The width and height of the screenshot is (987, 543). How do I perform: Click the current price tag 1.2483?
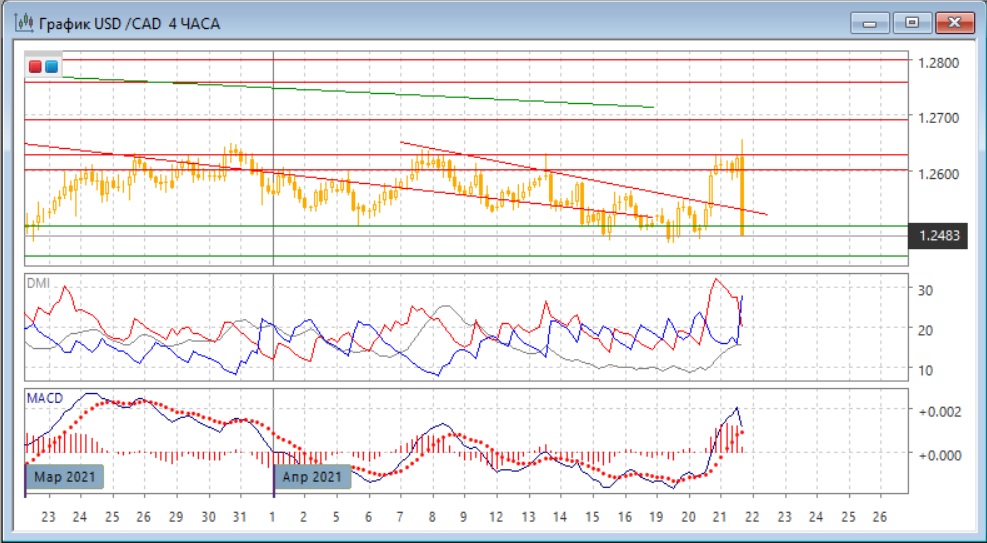click(x=937, y=237)
